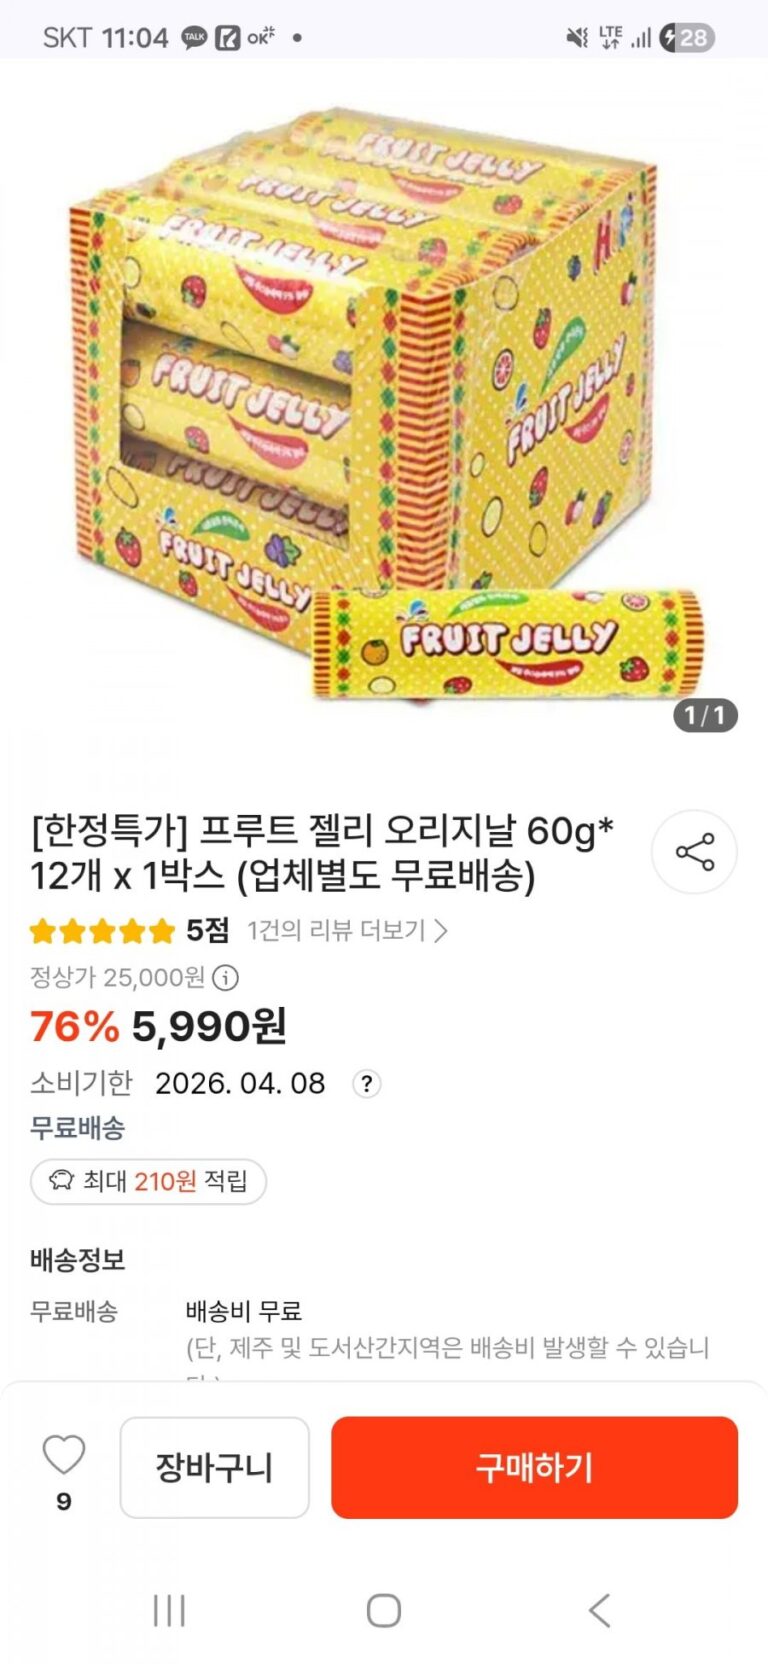The width and height of the screenshot is (768, 1664).
Task: Add item with 장바구니 button
Action: pos(214,1467)
